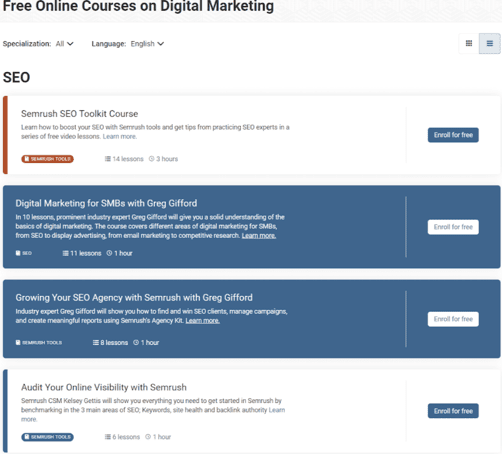Click the blue Semrush Tools badge on Audit course
The image size is (503, 454).
coord(47,437)
